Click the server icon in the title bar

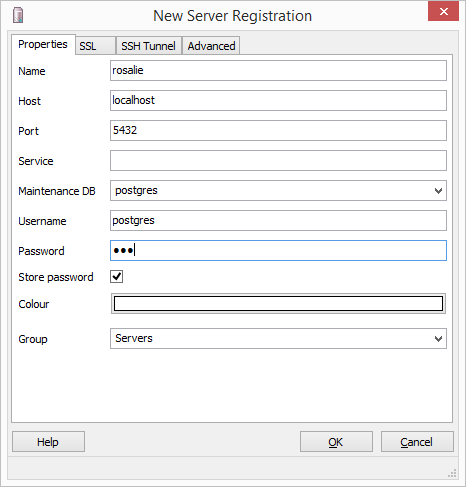(18, 15)
